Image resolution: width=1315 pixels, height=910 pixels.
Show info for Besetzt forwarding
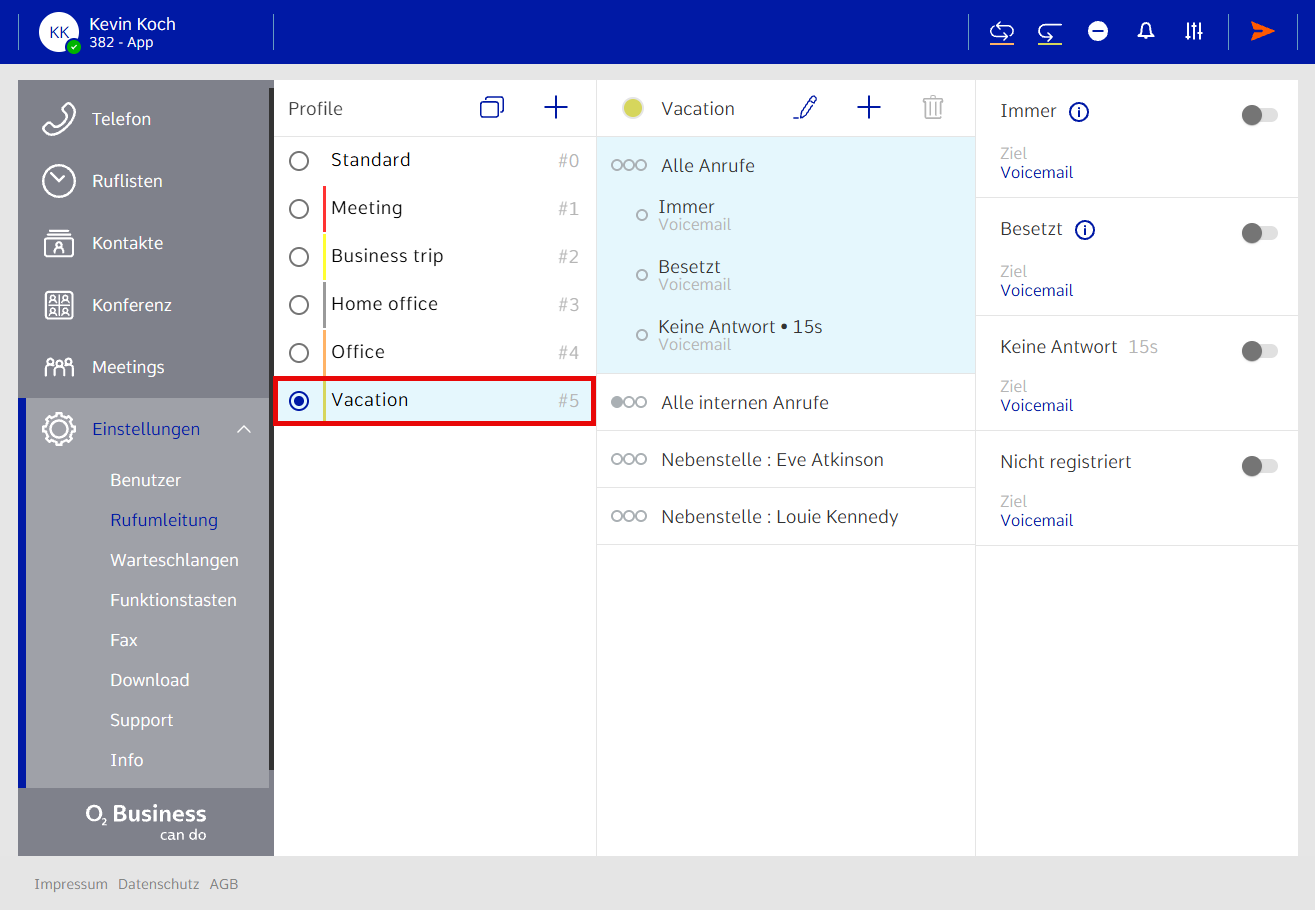click(x=1085, y=230)
